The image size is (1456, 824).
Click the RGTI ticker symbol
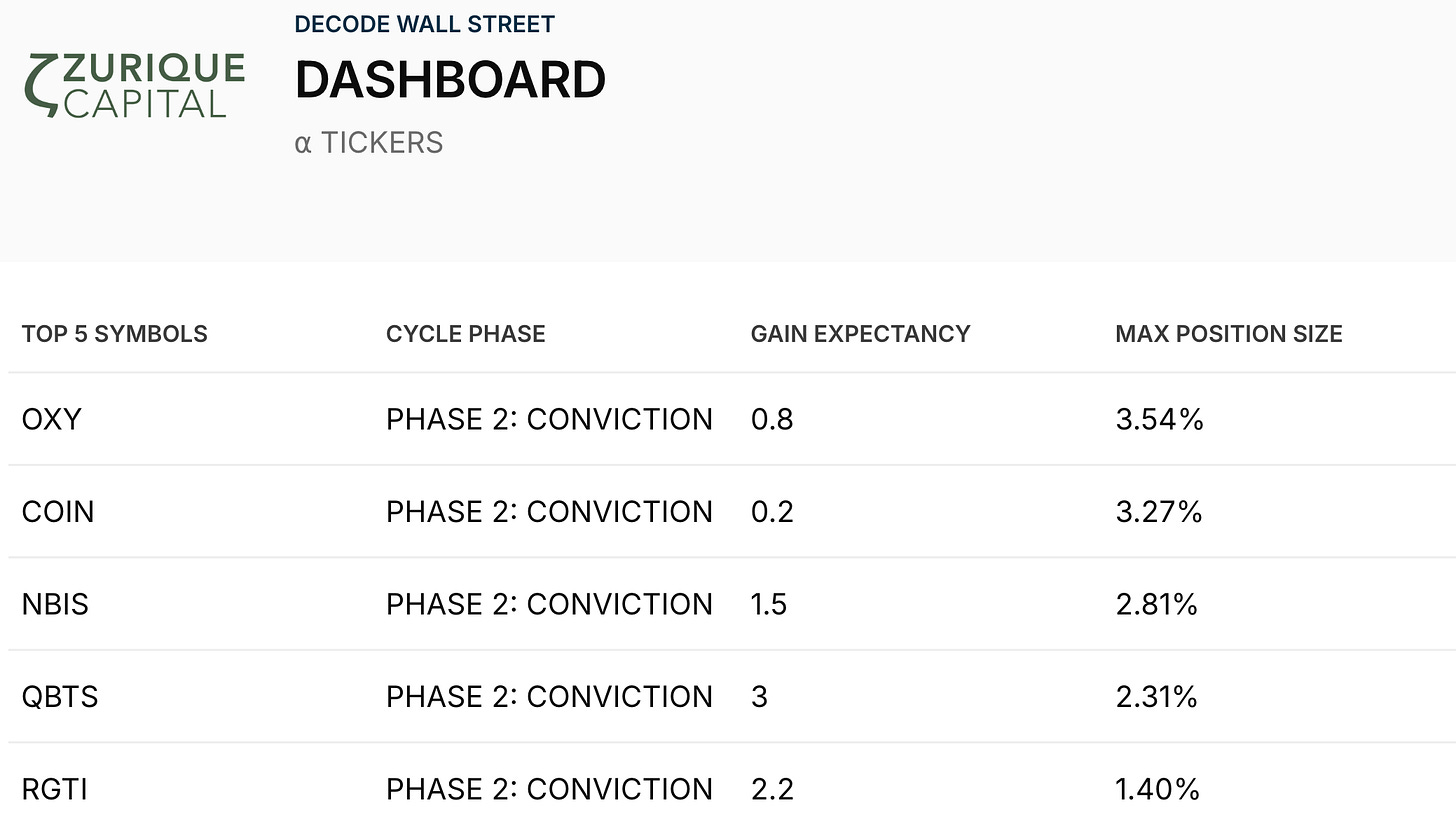(55, 790)
